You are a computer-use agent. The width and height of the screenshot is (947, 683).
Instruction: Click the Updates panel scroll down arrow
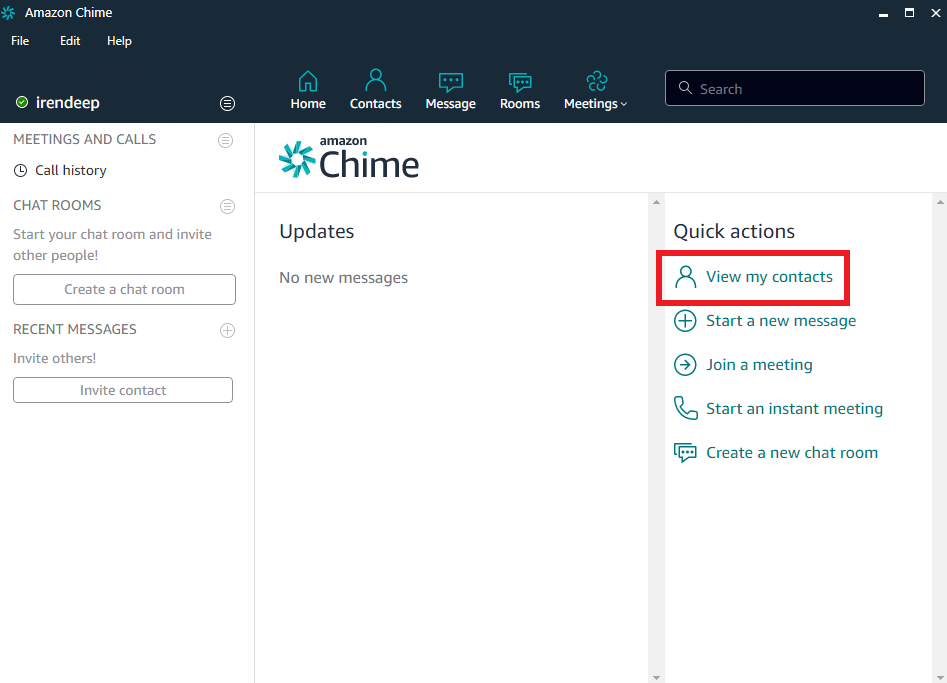656,678
